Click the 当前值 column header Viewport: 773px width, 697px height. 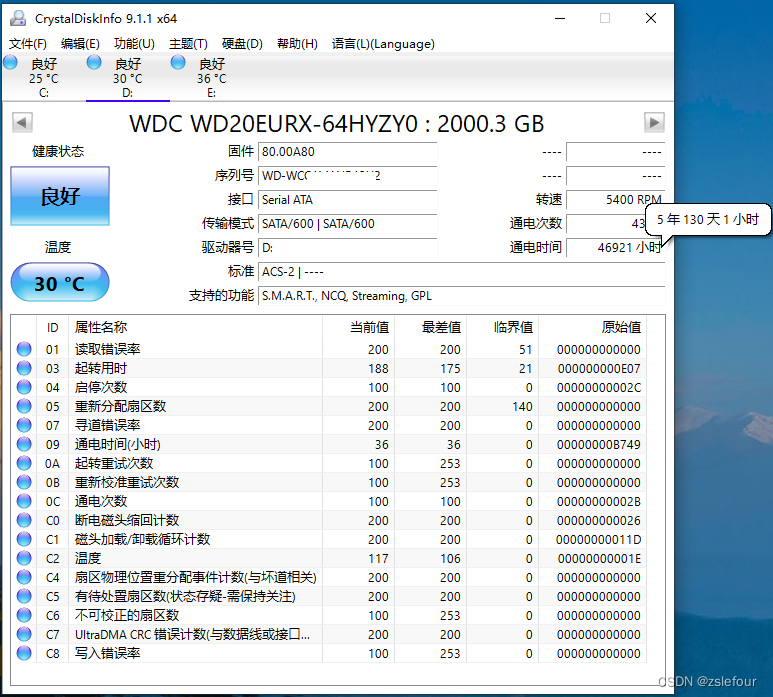[359, 327]
